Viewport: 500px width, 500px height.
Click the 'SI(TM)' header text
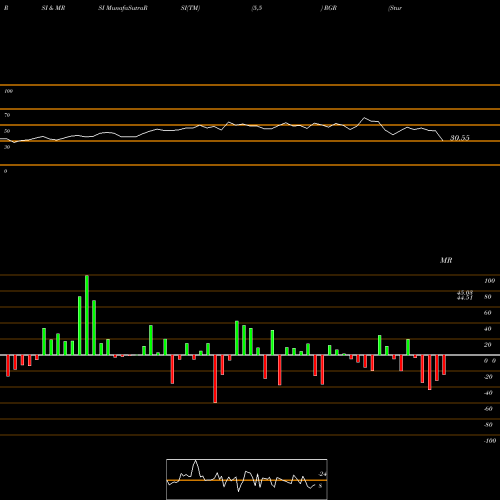tap(190, 8)
